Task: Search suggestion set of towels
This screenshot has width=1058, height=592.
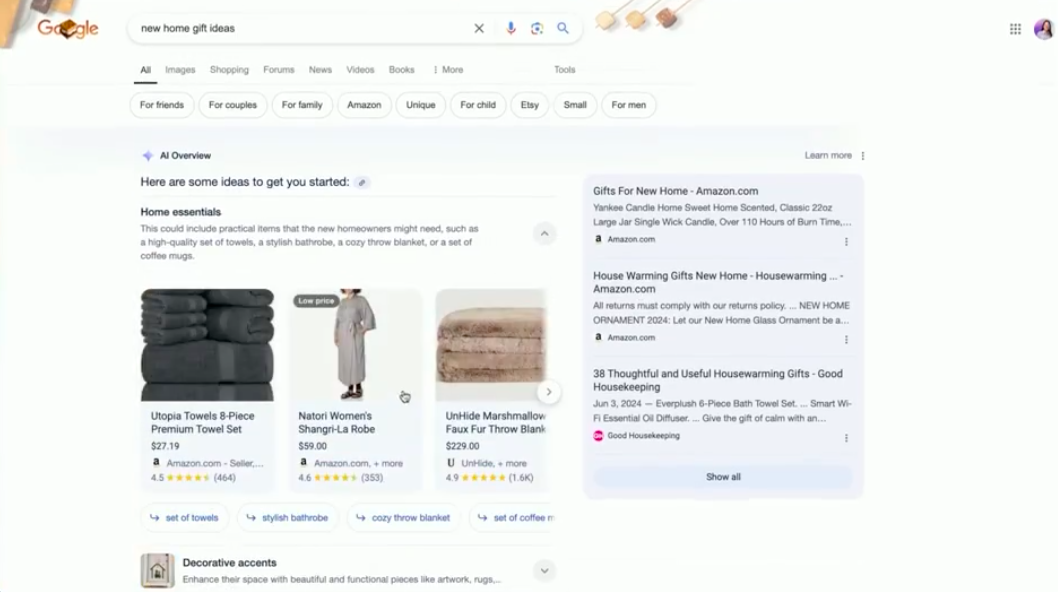Action: pyautogui.click(x=184, y=518)
